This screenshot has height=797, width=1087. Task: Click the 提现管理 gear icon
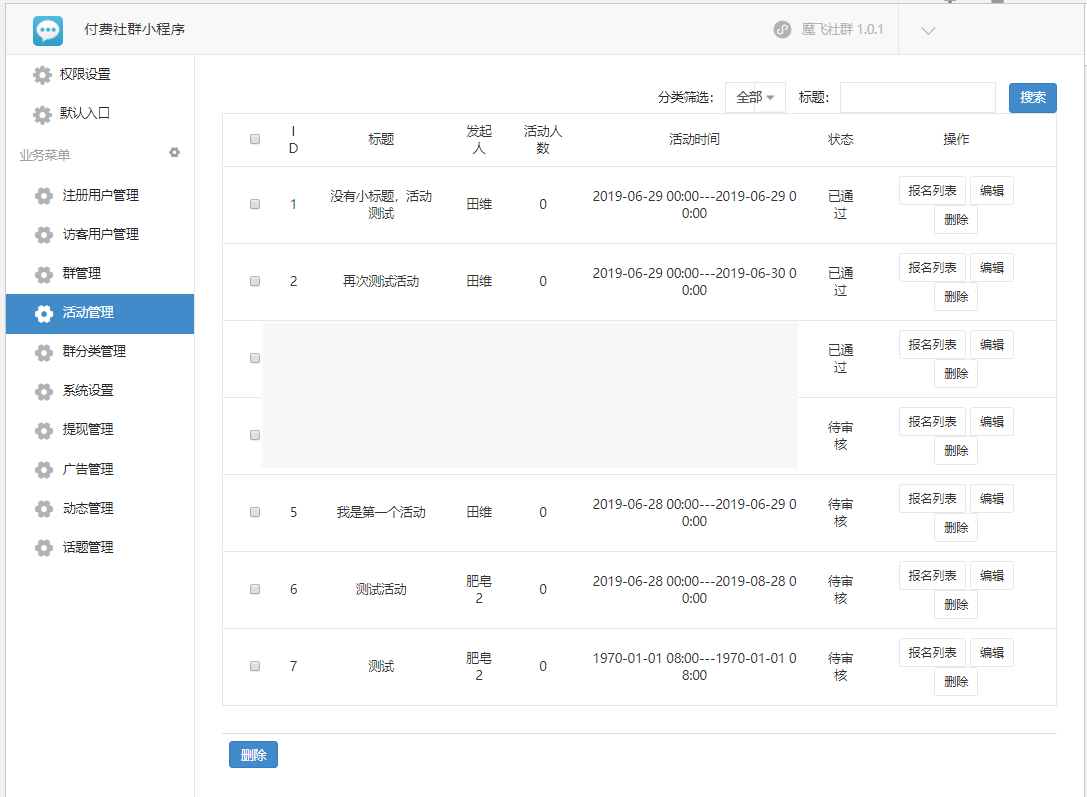click(x=44, y=430)
